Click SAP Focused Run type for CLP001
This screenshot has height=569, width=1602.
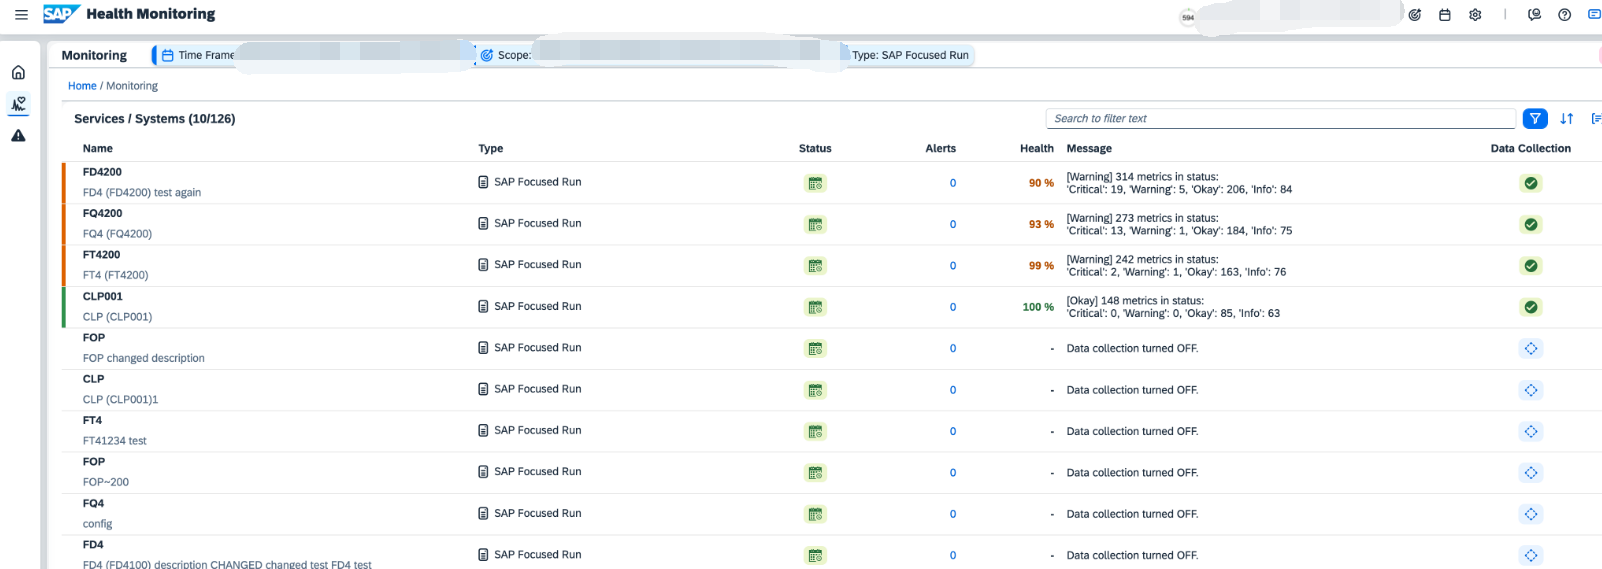537,306
